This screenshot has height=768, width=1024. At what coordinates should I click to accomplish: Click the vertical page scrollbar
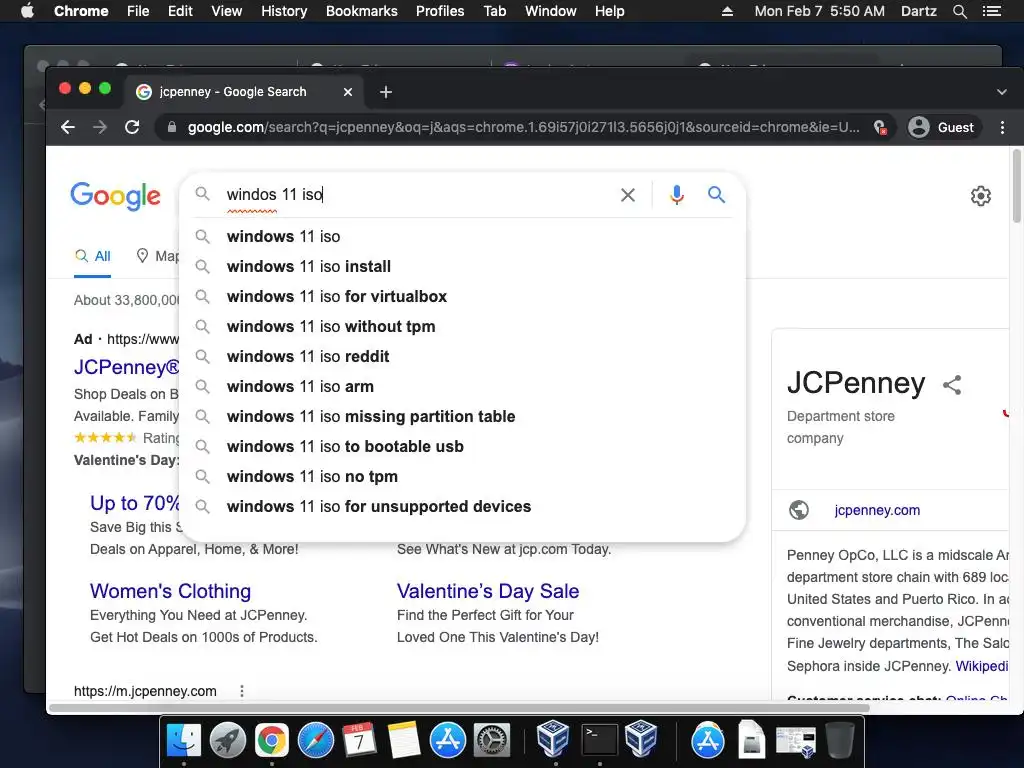coord(1017,186)
